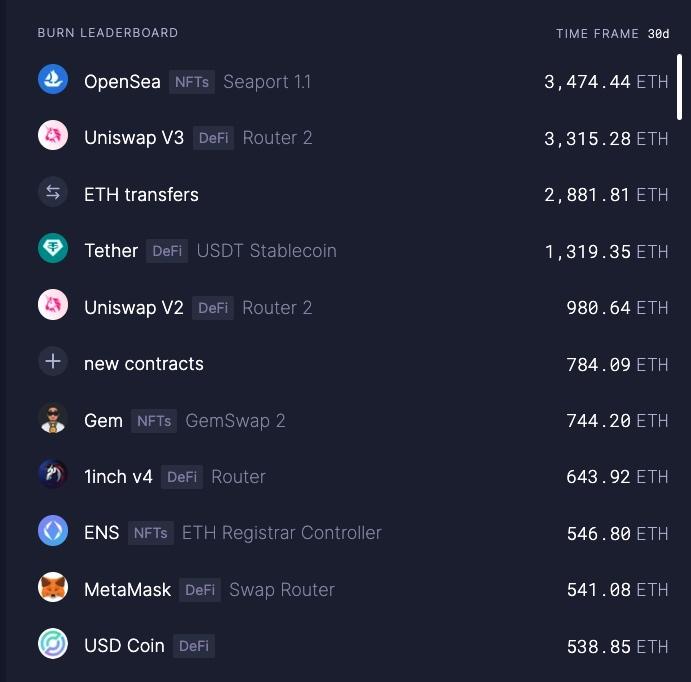Click the DeFi tag beside USD Coin
The image size is (691, 682).
pyautogui.click(x=194, y=646)
